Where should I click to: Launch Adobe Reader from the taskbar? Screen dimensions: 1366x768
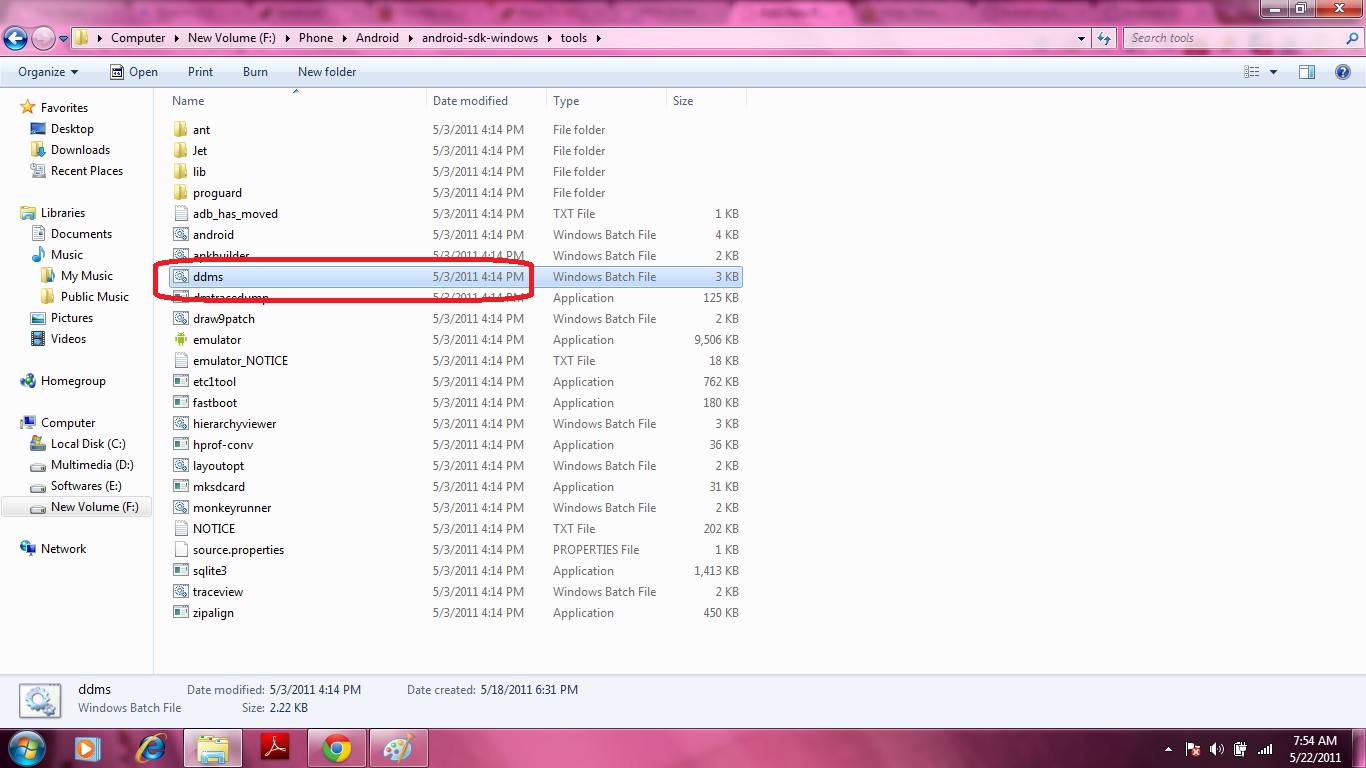point(275,748)
